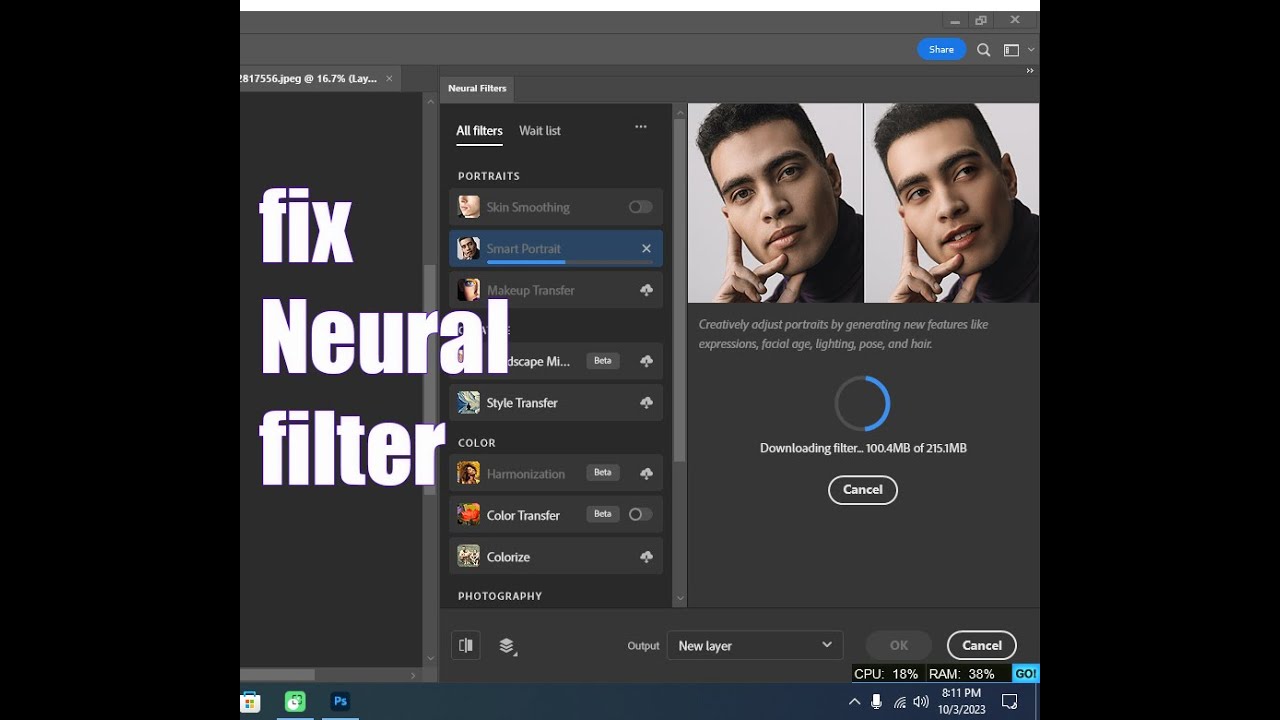The height and width of the screenshot is (720, 1280).
Task: Enable the Color Transfer toggle
Action: coord(640,515)
